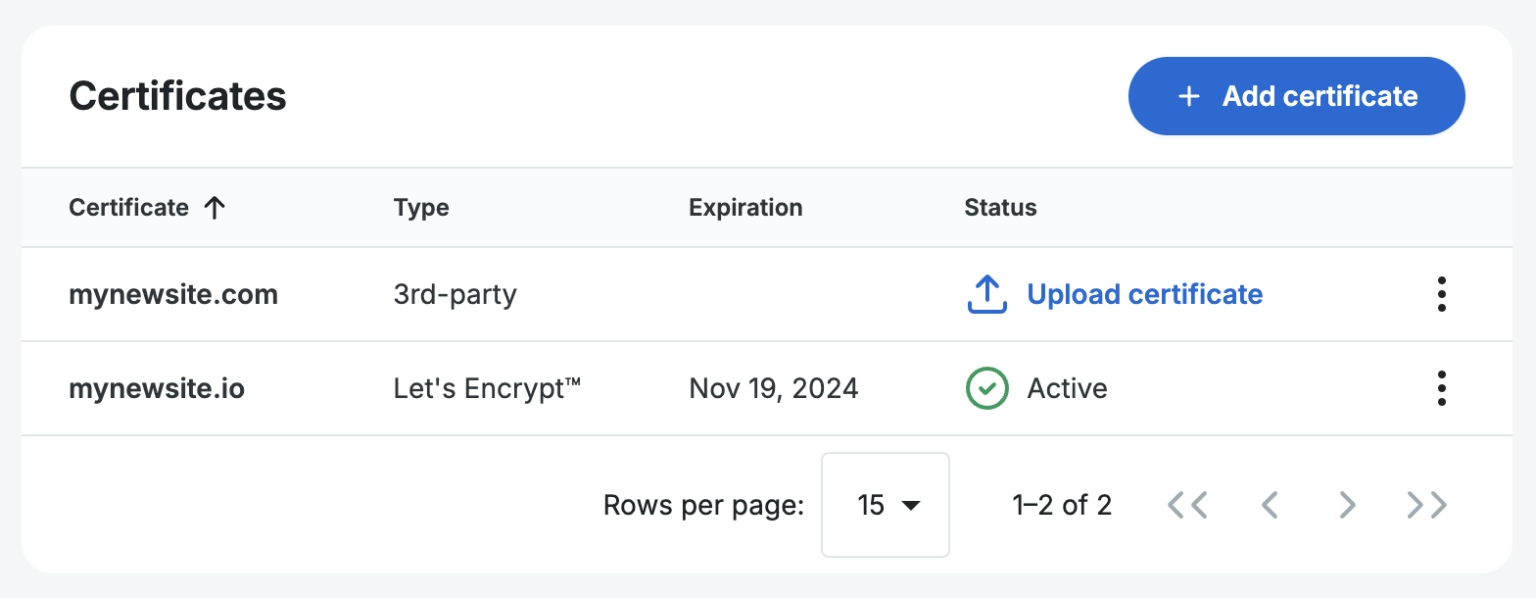Screen dimensions: 1536x598
Task: Click the Nov 19, 2024 expiration date
Action: point(773,388)
